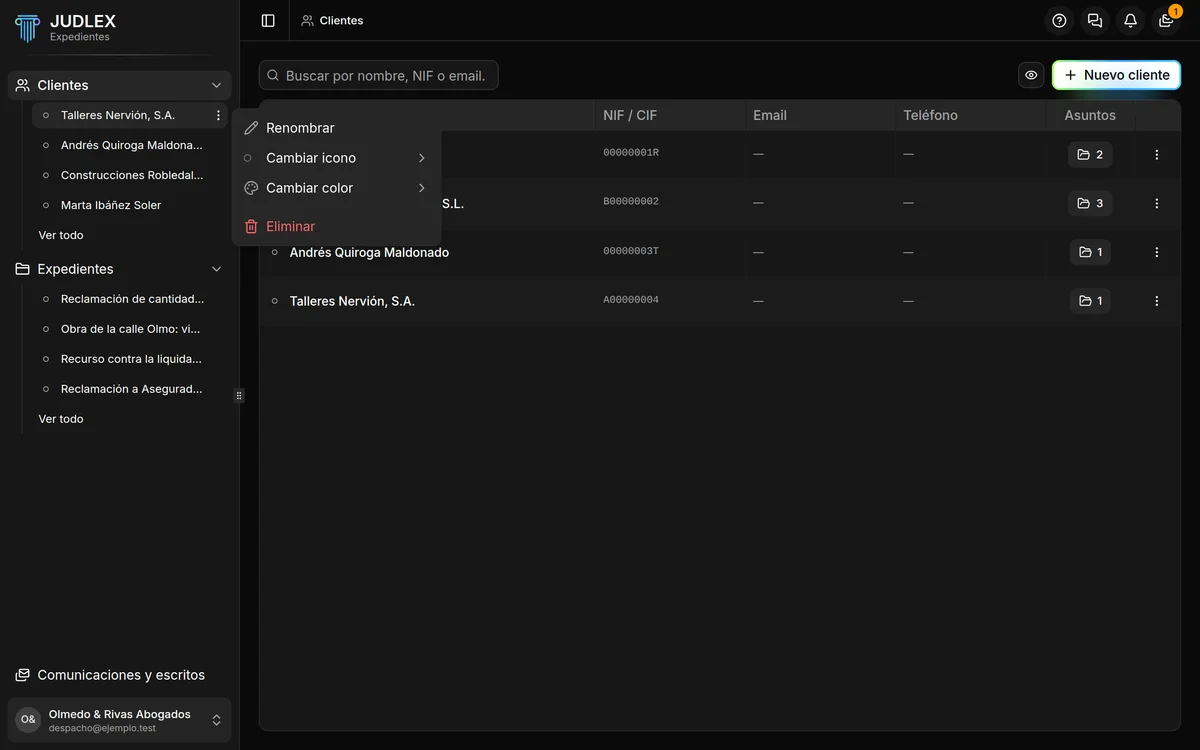Click the trash icon beside Eliminar
The height and width of the screenshot is (750, 1200).
(x=251, y=226)
